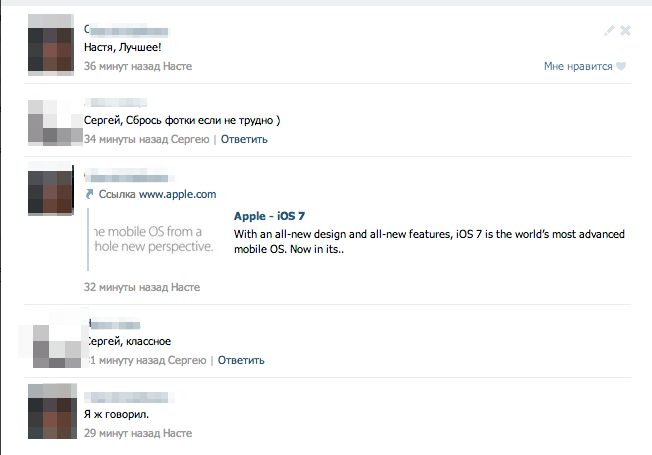
Task: Click the link arrow icon beside 'Ссылка'
Action: tap(89, 194)
